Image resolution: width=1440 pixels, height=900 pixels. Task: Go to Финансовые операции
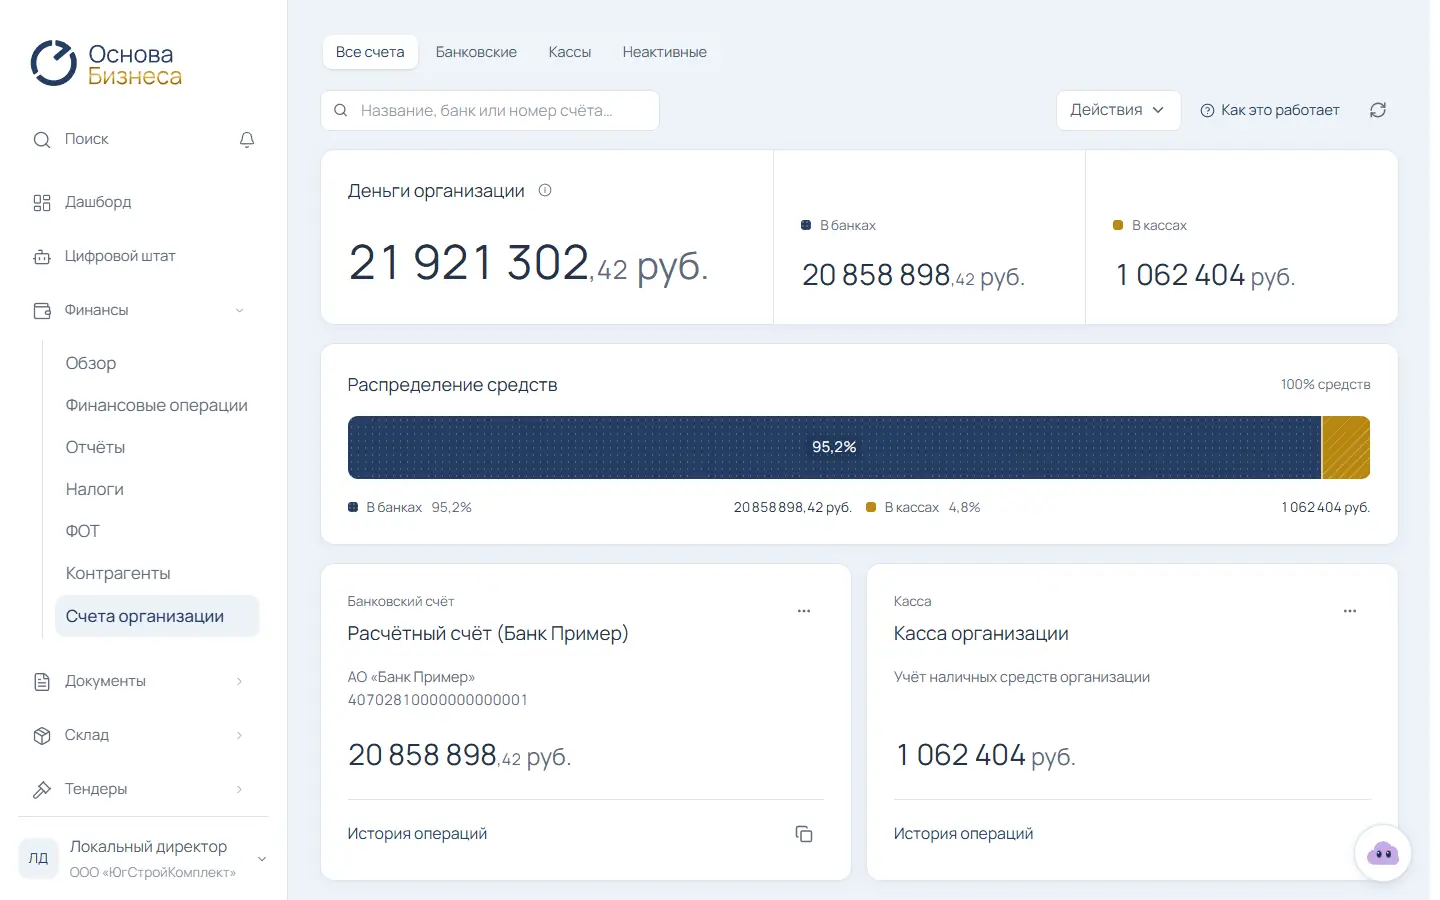click(156, 405)
